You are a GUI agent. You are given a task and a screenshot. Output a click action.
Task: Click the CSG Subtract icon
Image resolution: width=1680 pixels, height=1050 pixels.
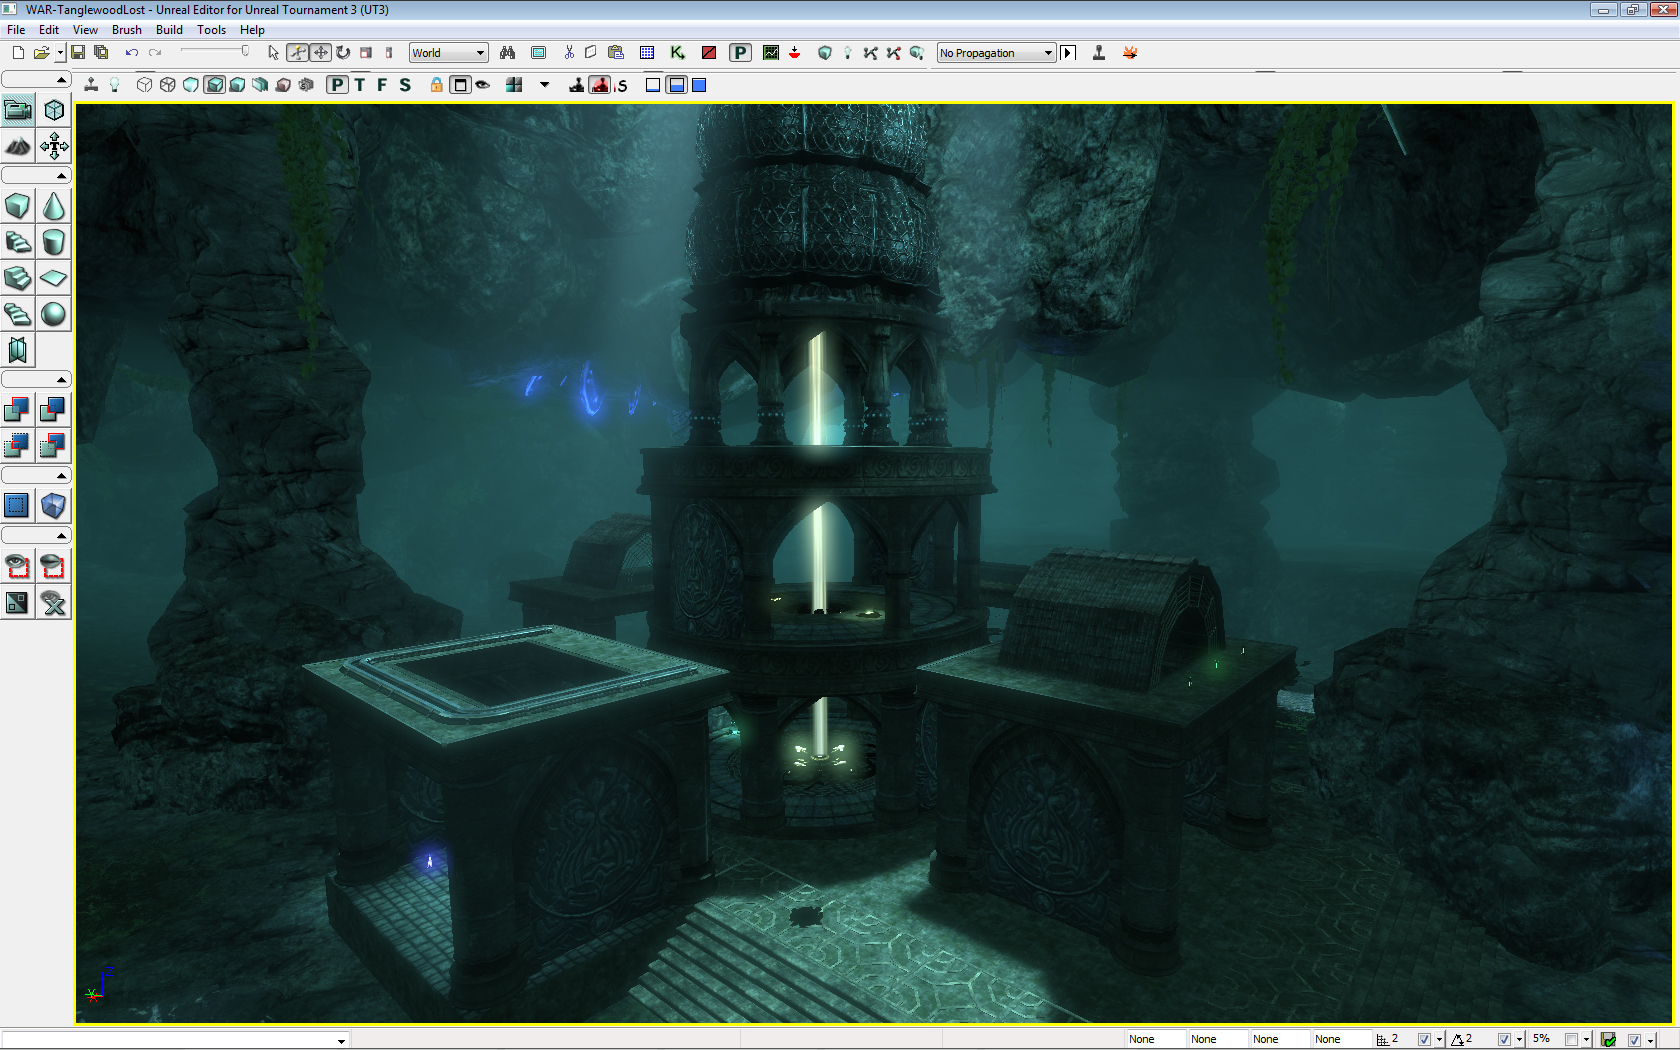[54, 409]
